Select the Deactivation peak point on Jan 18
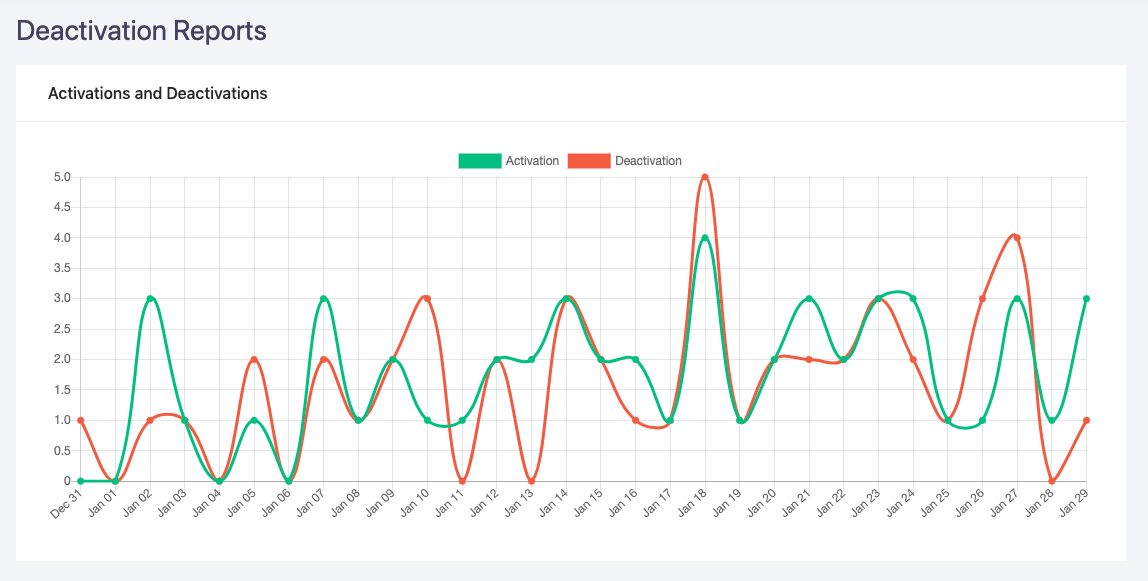 [x=705, y=178]
